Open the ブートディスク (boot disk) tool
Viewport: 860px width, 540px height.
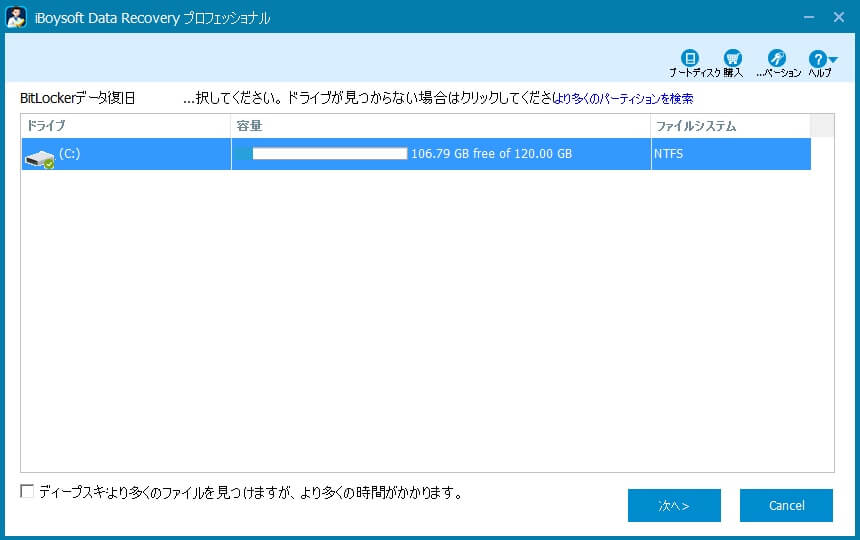689,59
